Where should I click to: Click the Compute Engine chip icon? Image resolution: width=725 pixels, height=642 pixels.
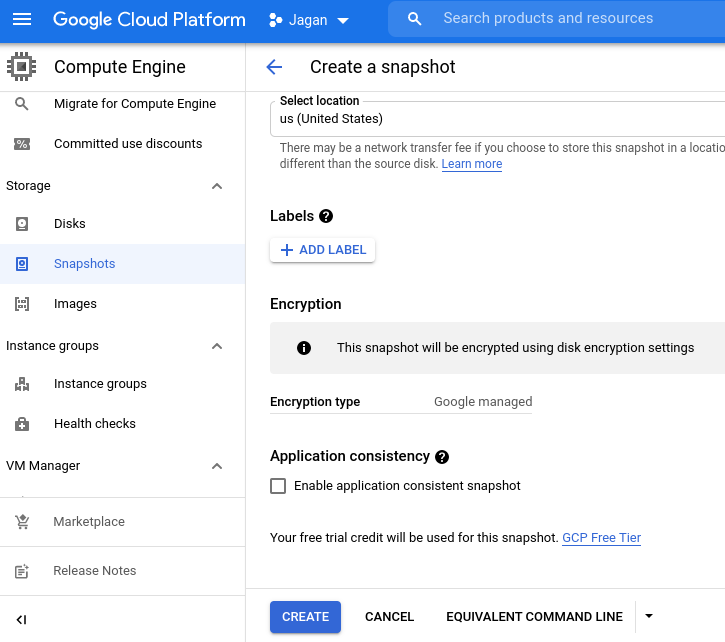[21, 67]
